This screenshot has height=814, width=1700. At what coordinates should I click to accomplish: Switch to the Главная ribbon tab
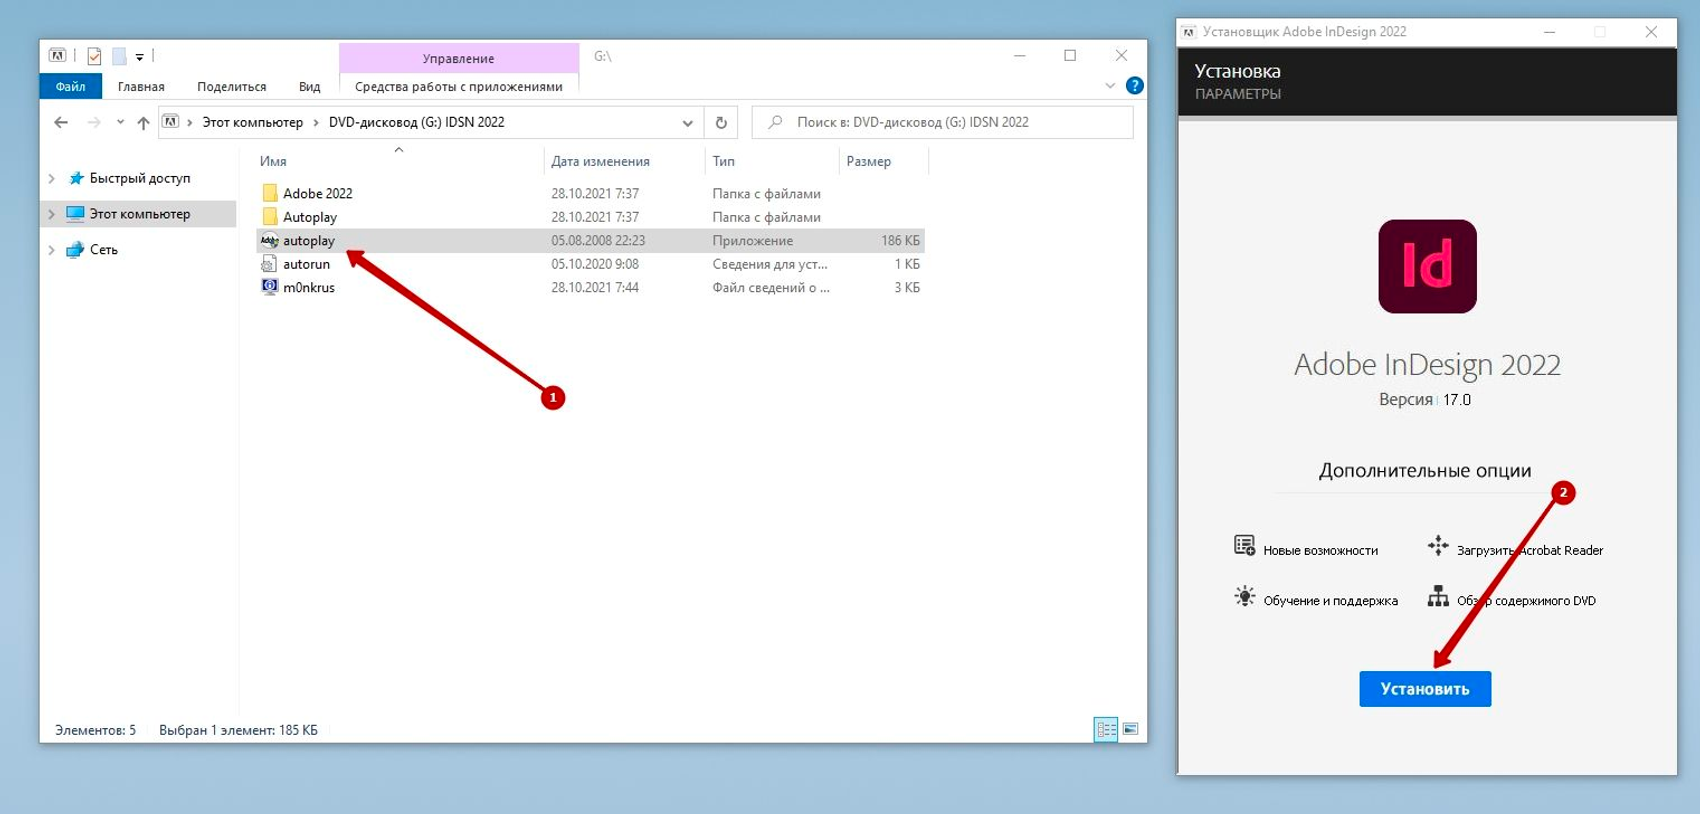click(141, 87)
